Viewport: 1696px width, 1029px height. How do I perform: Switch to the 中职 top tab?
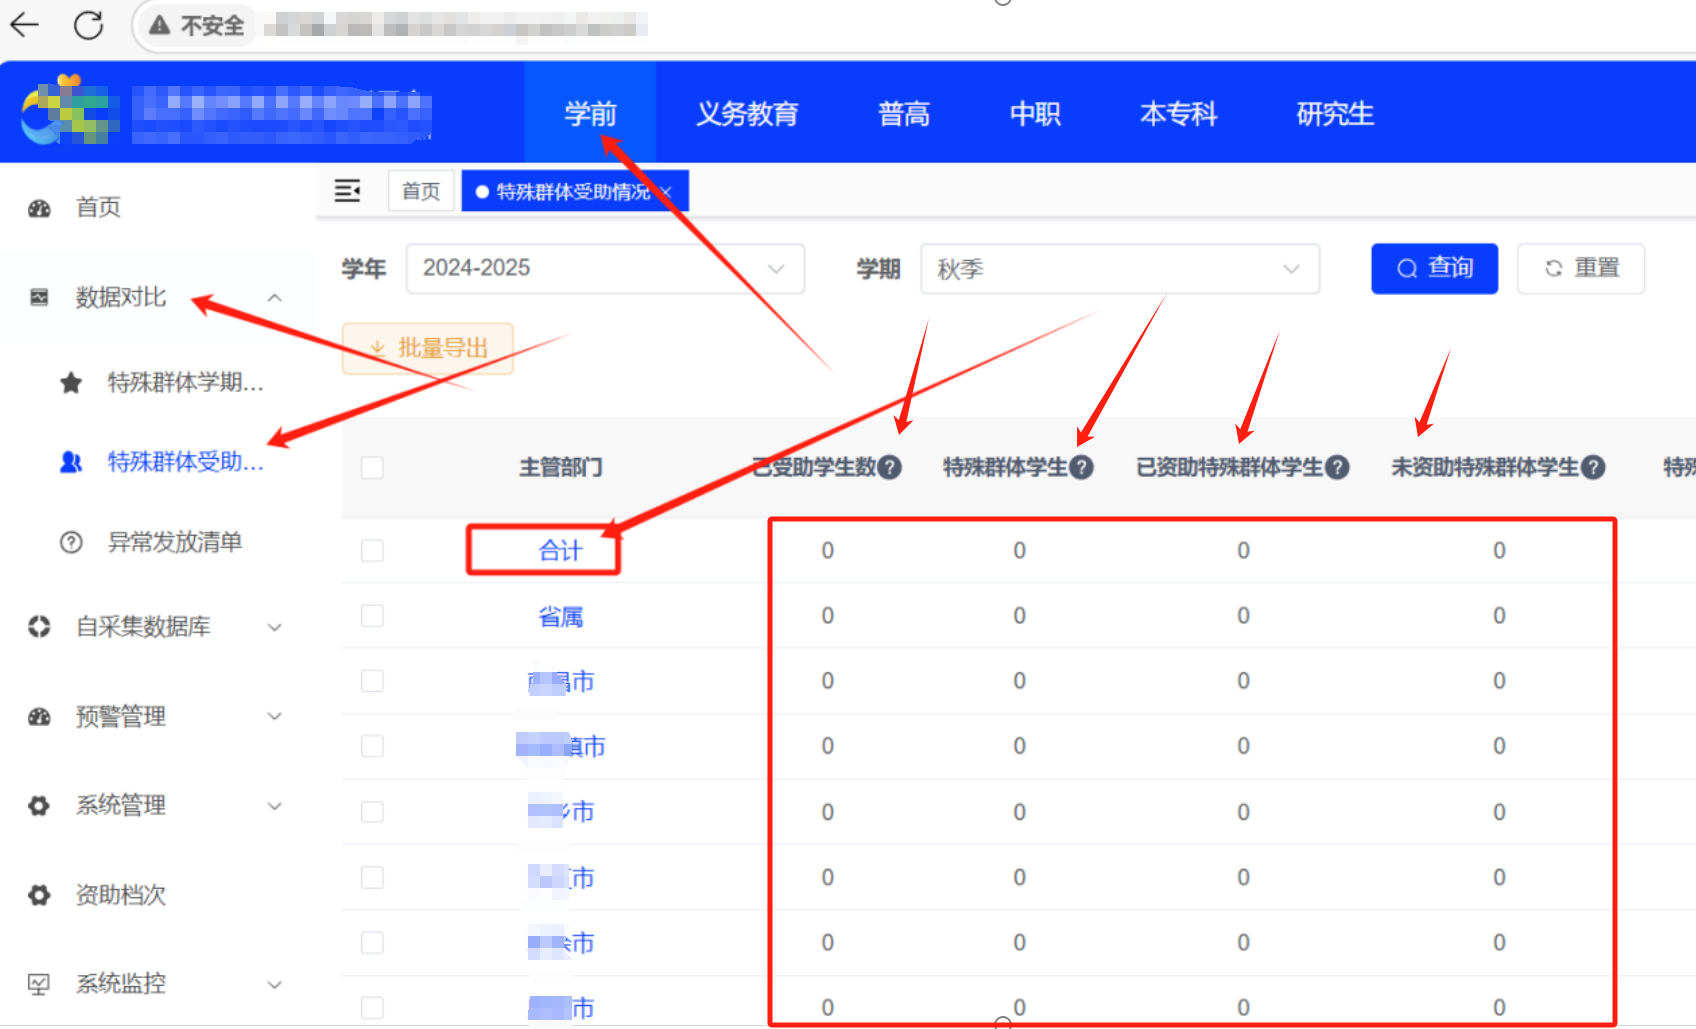(1035, 113)
